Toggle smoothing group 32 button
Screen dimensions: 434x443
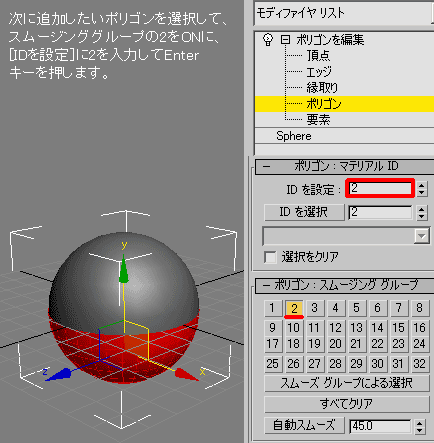[x=420, y=364]
